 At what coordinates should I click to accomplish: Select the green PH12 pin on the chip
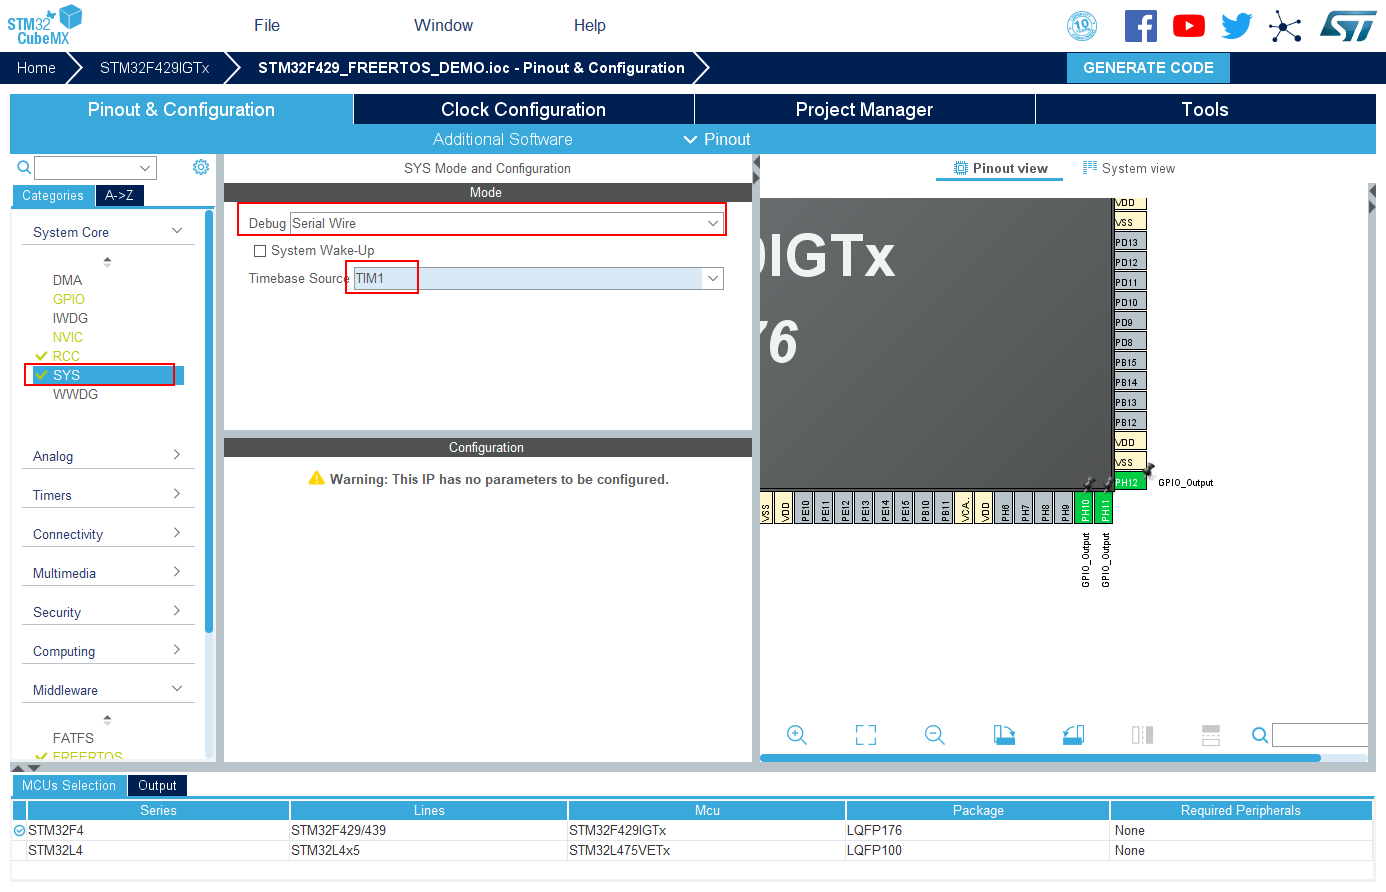pos(1130,482)
